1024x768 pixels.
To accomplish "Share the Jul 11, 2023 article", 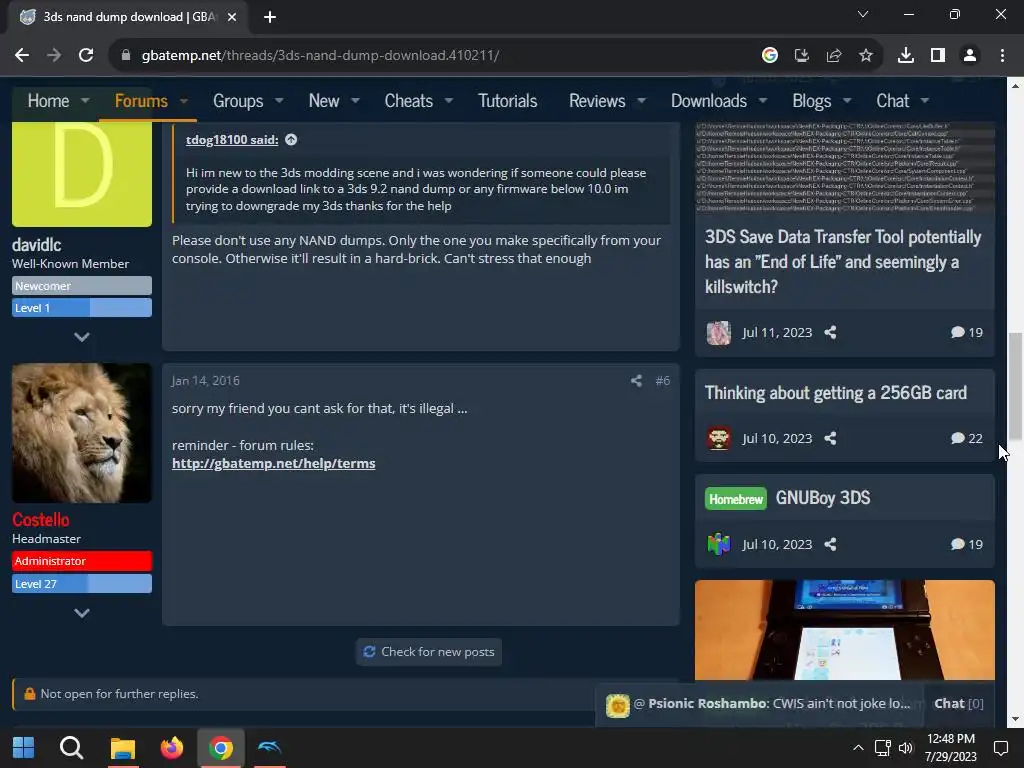I will coord(830,332).
